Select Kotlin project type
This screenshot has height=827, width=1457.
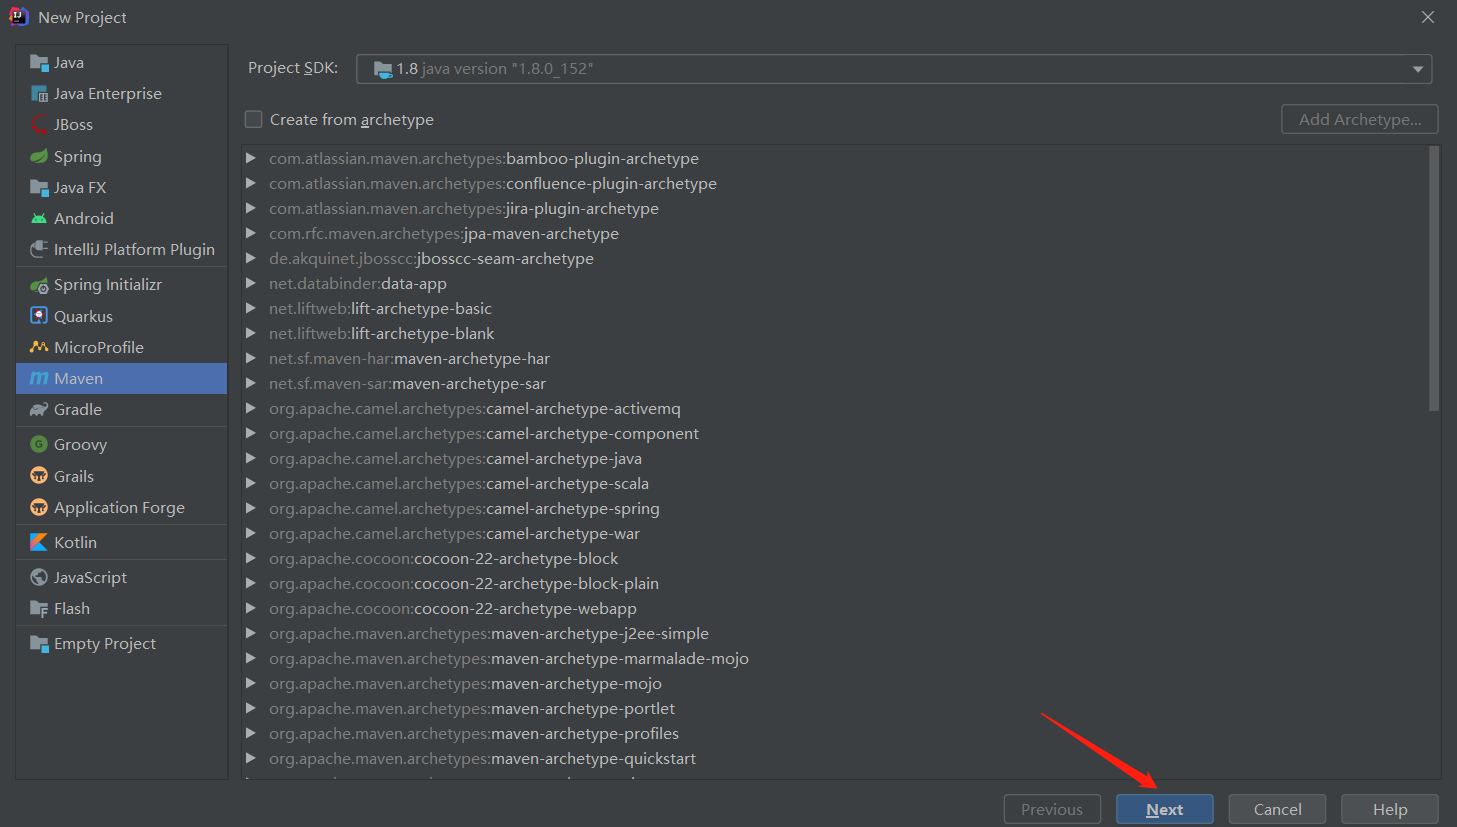tap(122, 542)
